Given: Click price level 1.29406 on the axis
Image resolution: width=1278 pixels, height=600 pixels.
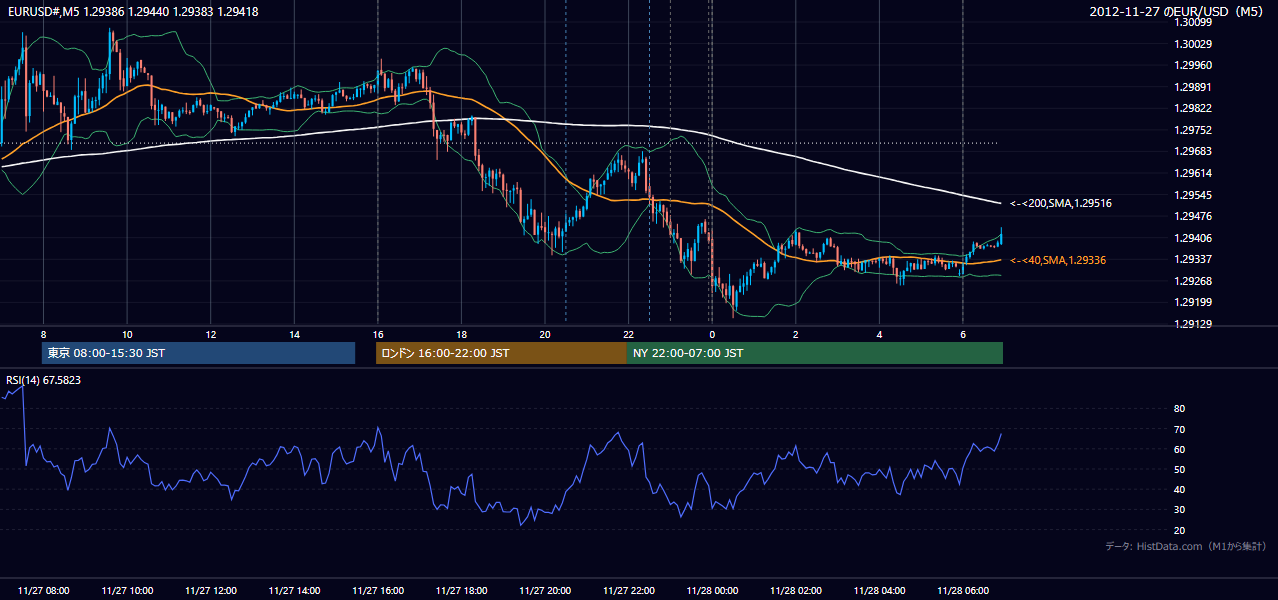Looking at the screenshot, I should pyautogui.click(x=1194, y=238).
